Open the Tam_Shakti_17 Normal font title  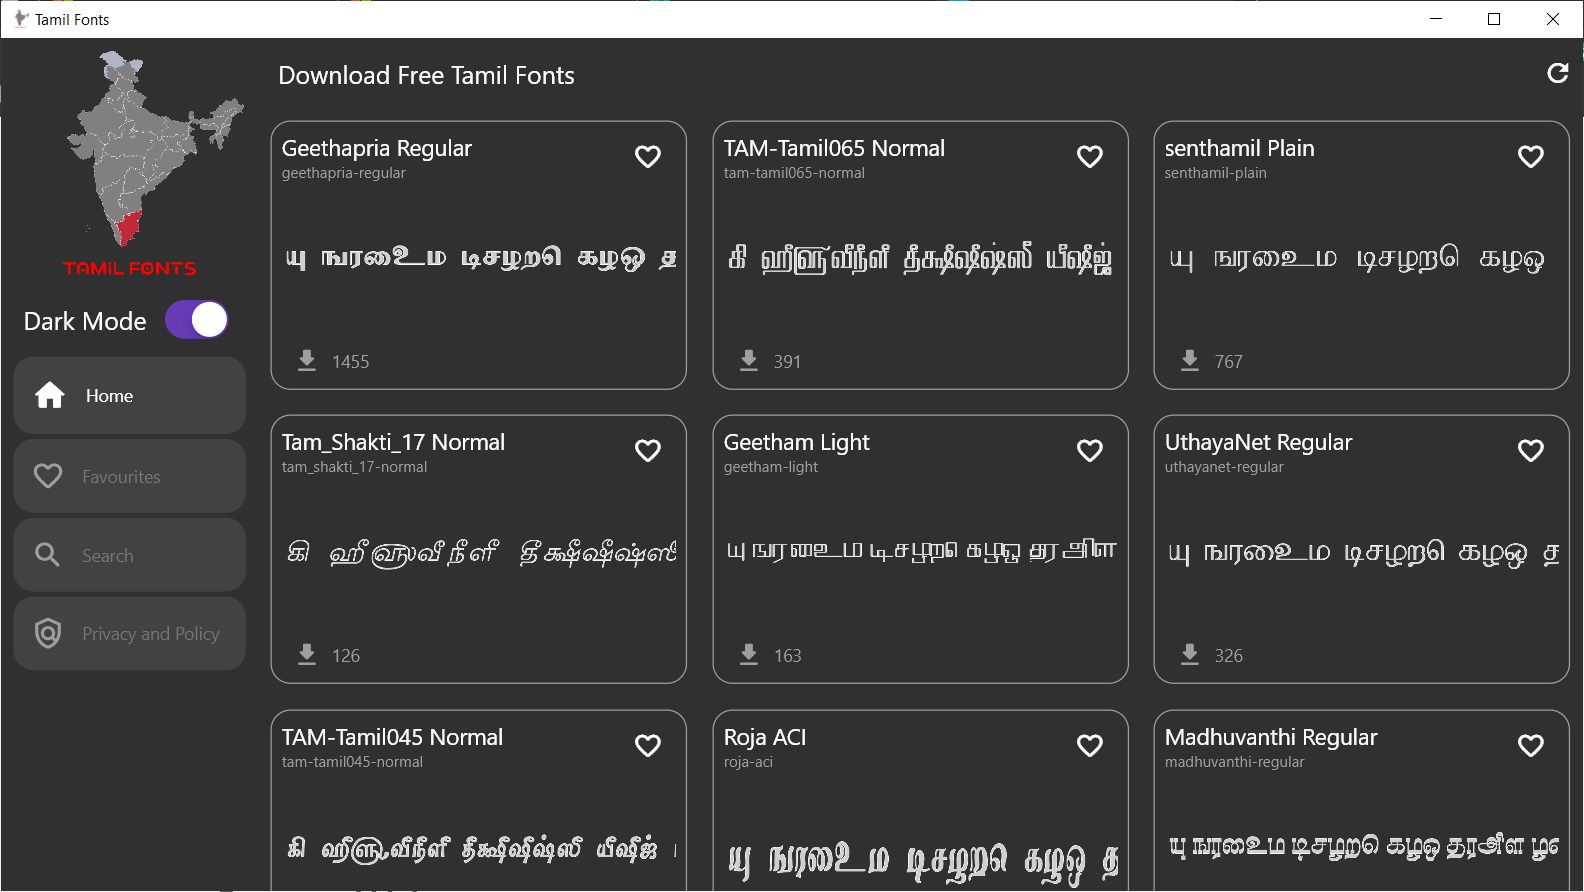[393, 442]
